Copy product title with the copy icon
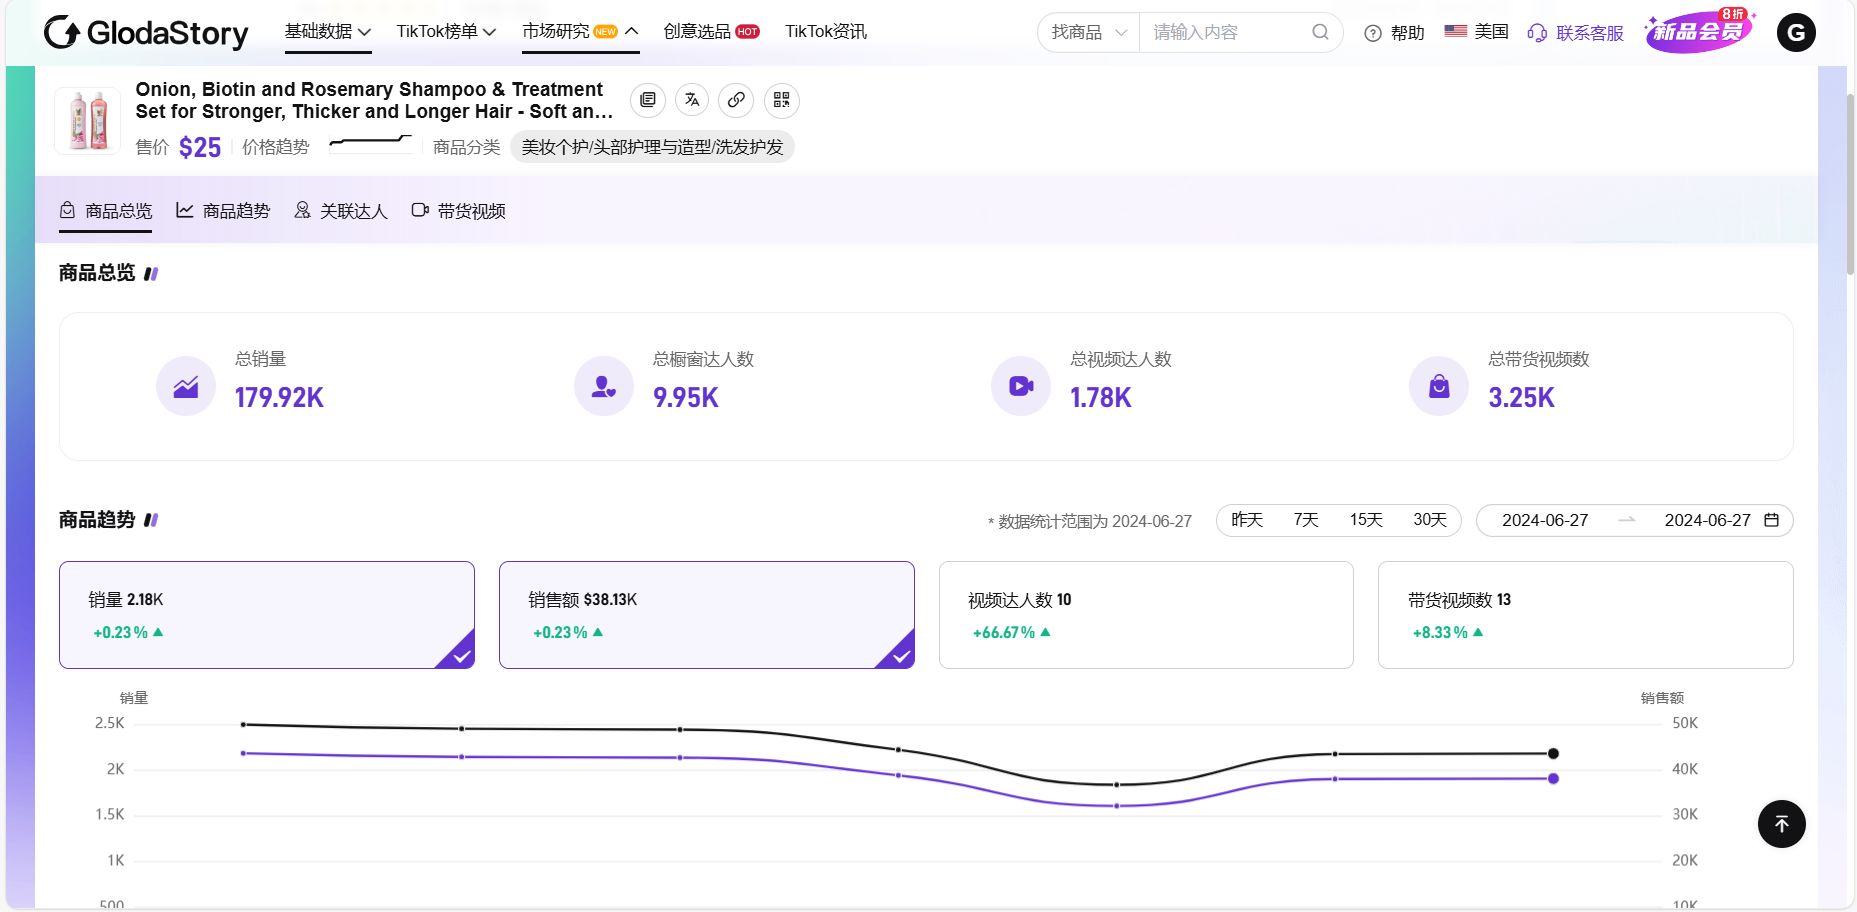This screenshot has width=1857, height=912. tap(648, 100)
